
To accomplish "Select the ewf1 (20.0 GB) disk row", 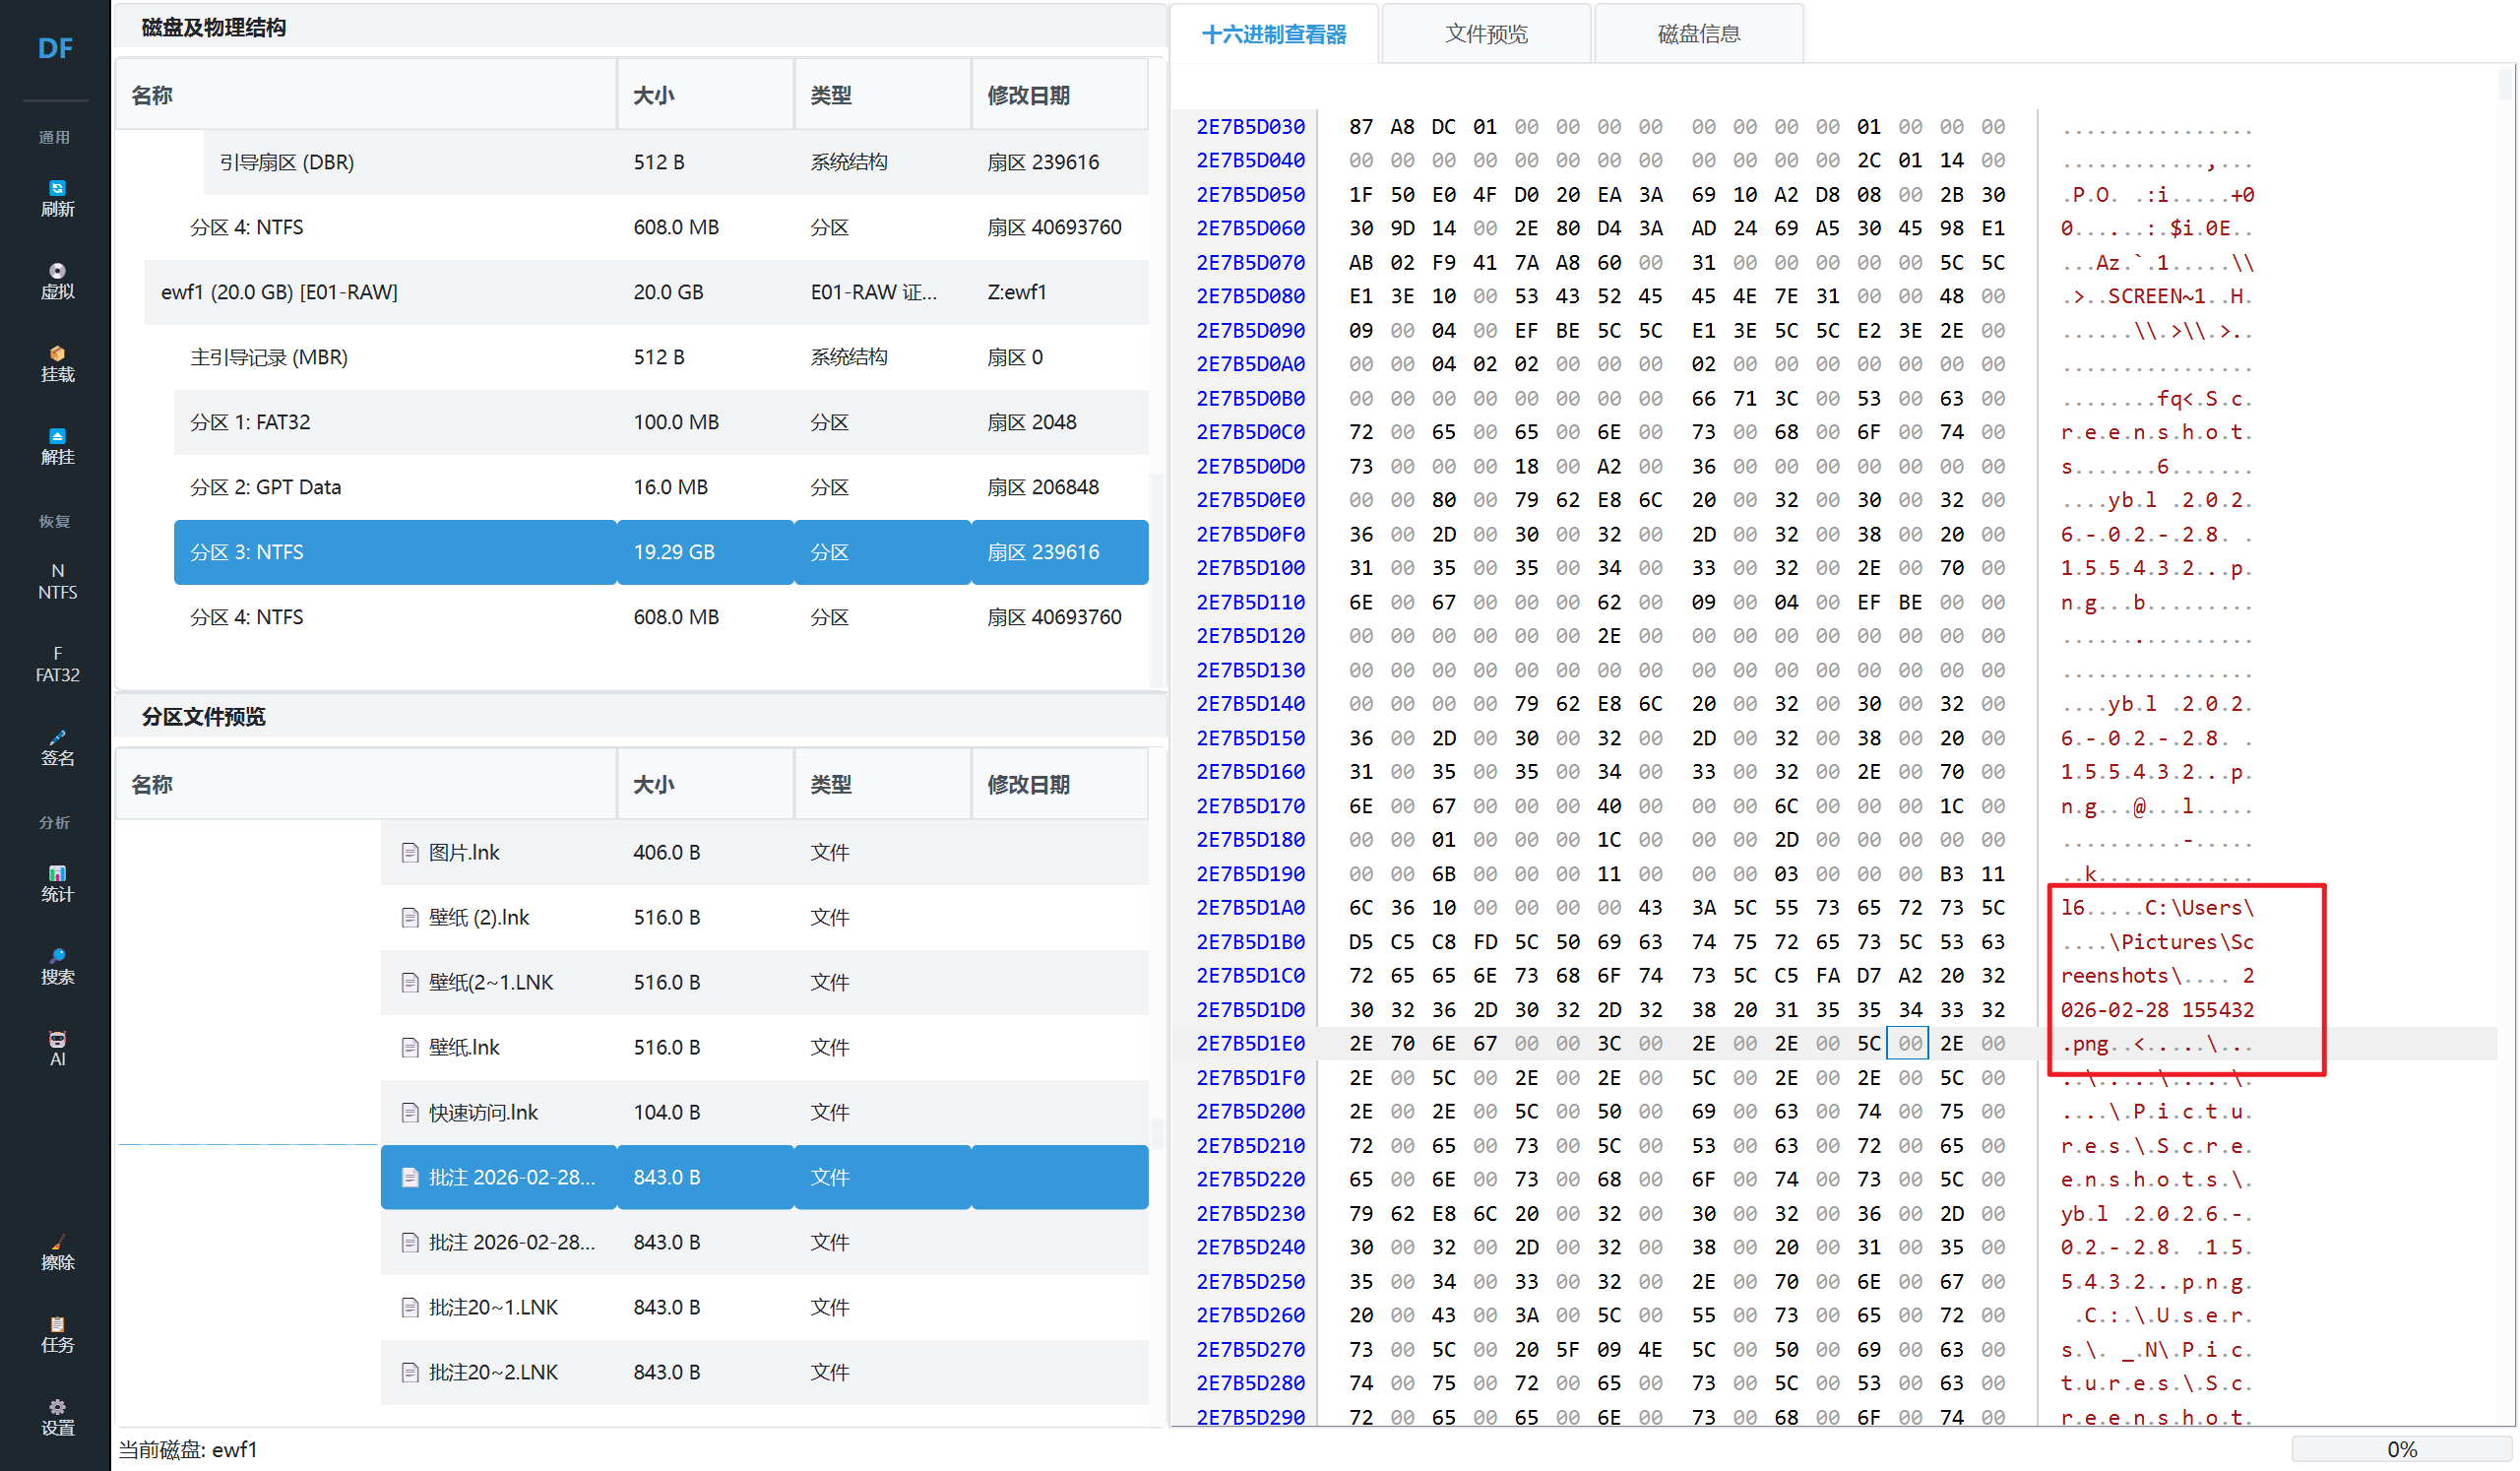I will click(x=280, y=292).
